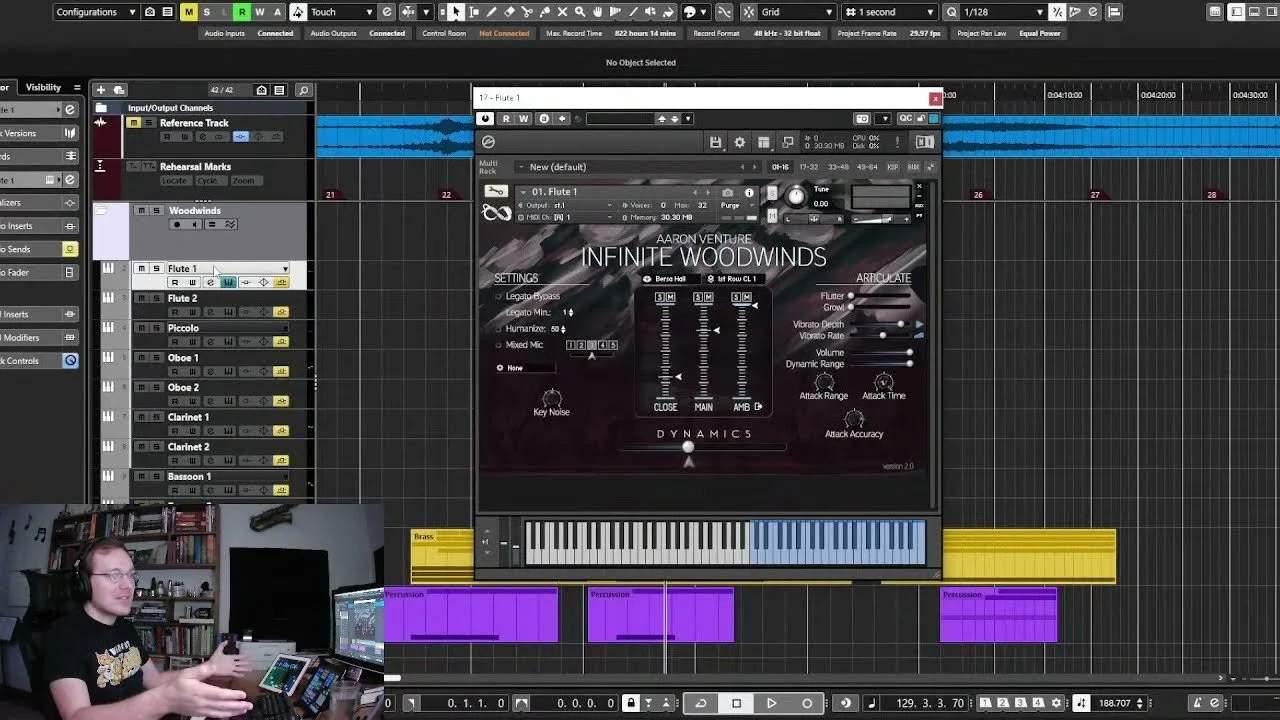Screen dimensions: 1280x720
Task: Select the Range Selection tool
Action: coord(474,11)
